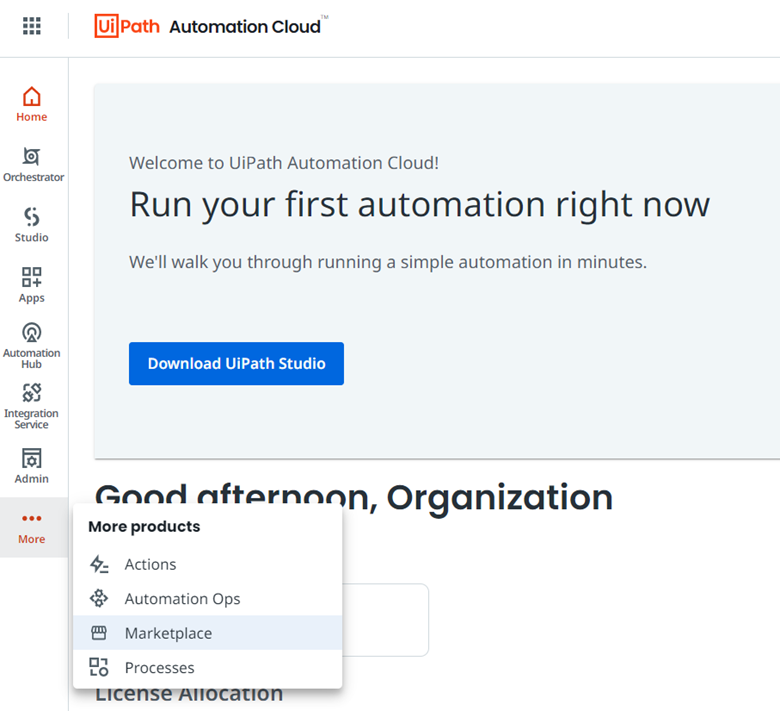Click the Processes icon

pyautogui.click(x=98, y=667)
